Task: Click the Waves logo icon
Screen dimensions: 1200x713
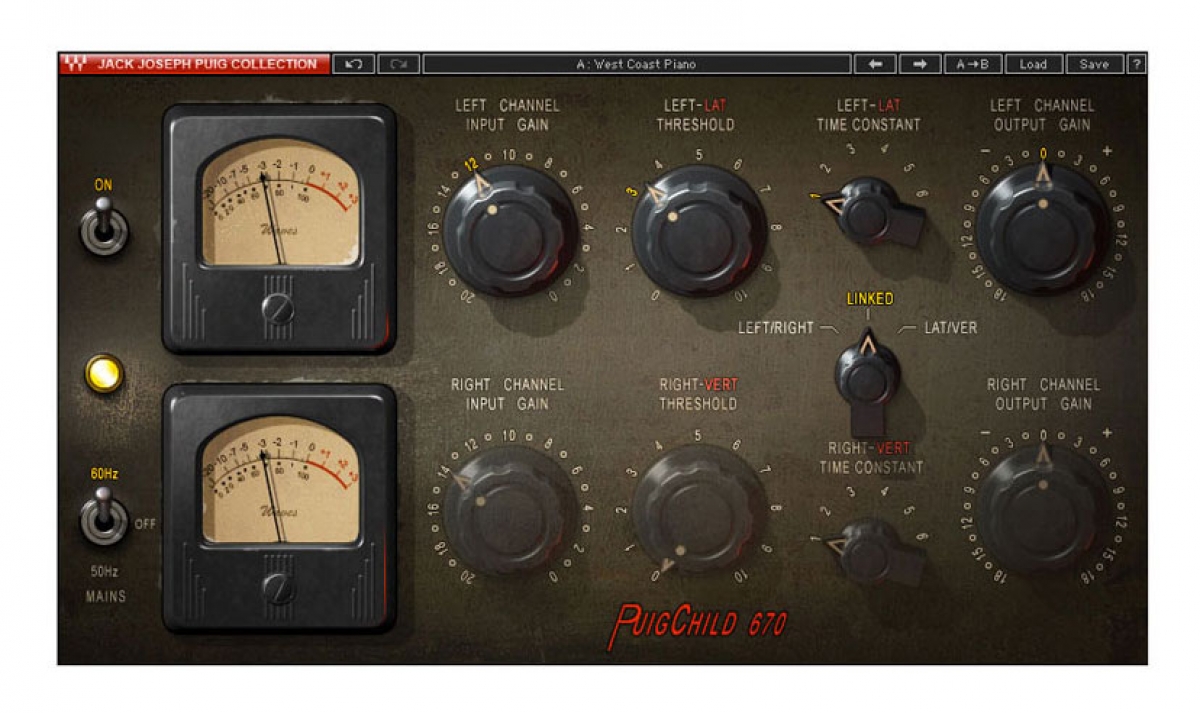Action: click(x=75, y=64)
